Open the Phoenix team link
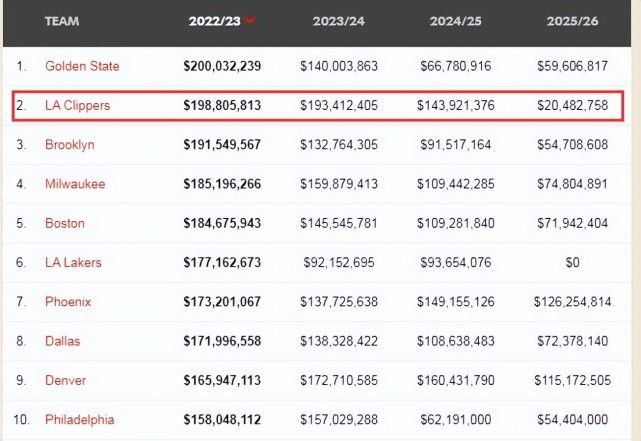641x441 pixels. tap(68, 301)
